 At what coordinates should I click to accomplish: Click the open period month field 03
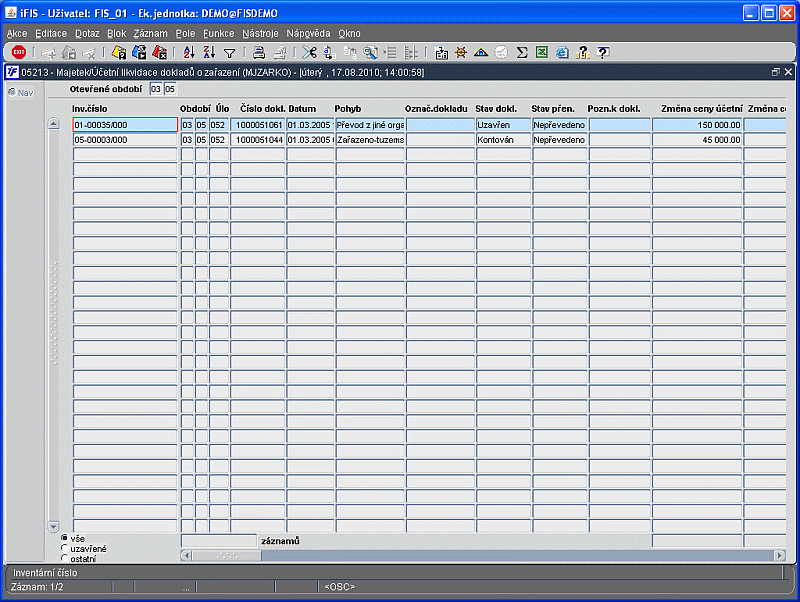click(x=156, y=89)
